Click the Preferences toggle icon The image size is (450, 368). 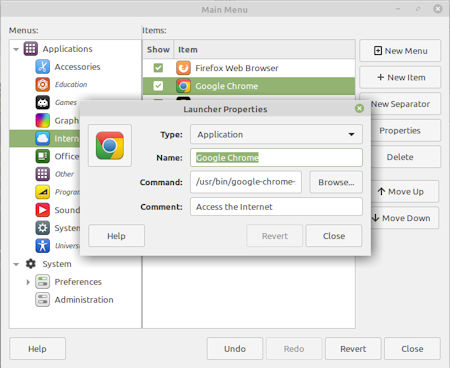tap(43, 282)
